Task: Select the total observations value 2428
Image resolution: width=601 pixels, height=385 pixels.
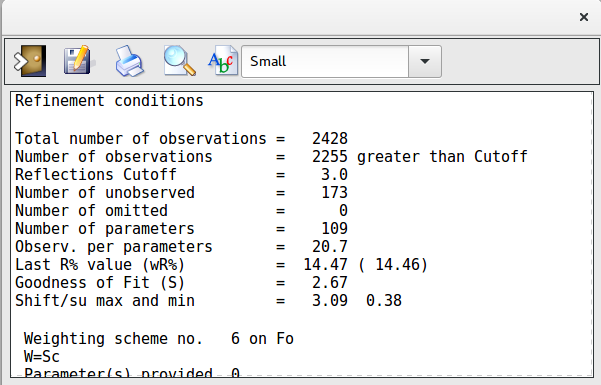Action: pos(330,138)
